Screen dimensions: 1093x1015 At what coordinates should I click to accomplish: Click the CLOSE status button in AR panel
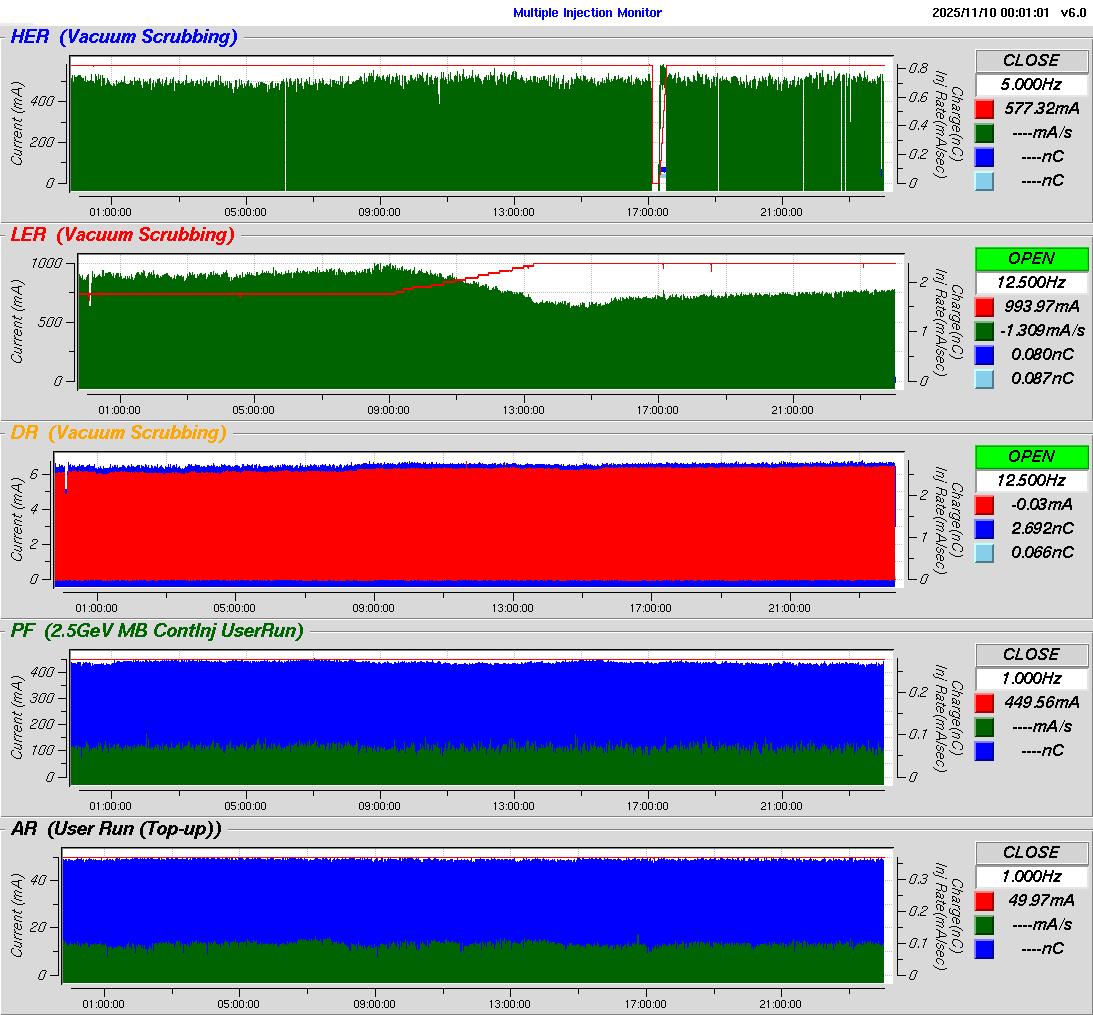pyautogui.click(x=1031, y=852)
